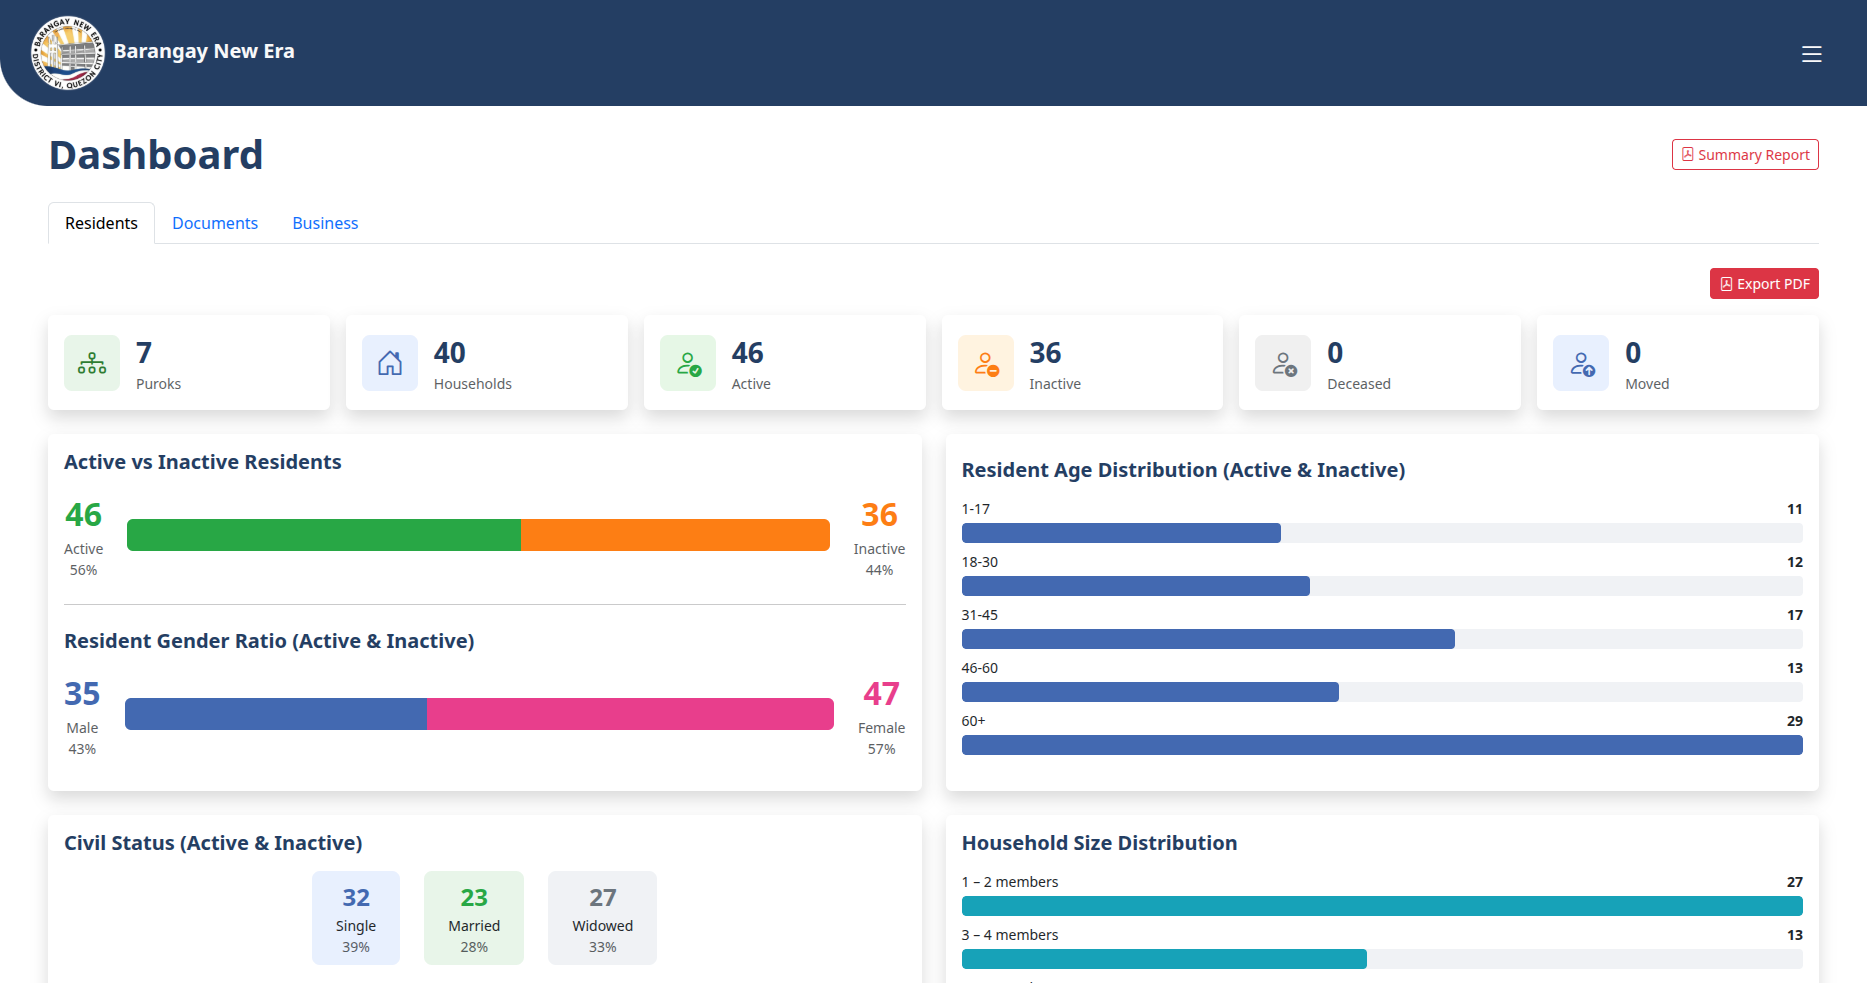Click the 44% Inactive percentage label
The image size is (1867, 983).
click(x=879, y=570)
